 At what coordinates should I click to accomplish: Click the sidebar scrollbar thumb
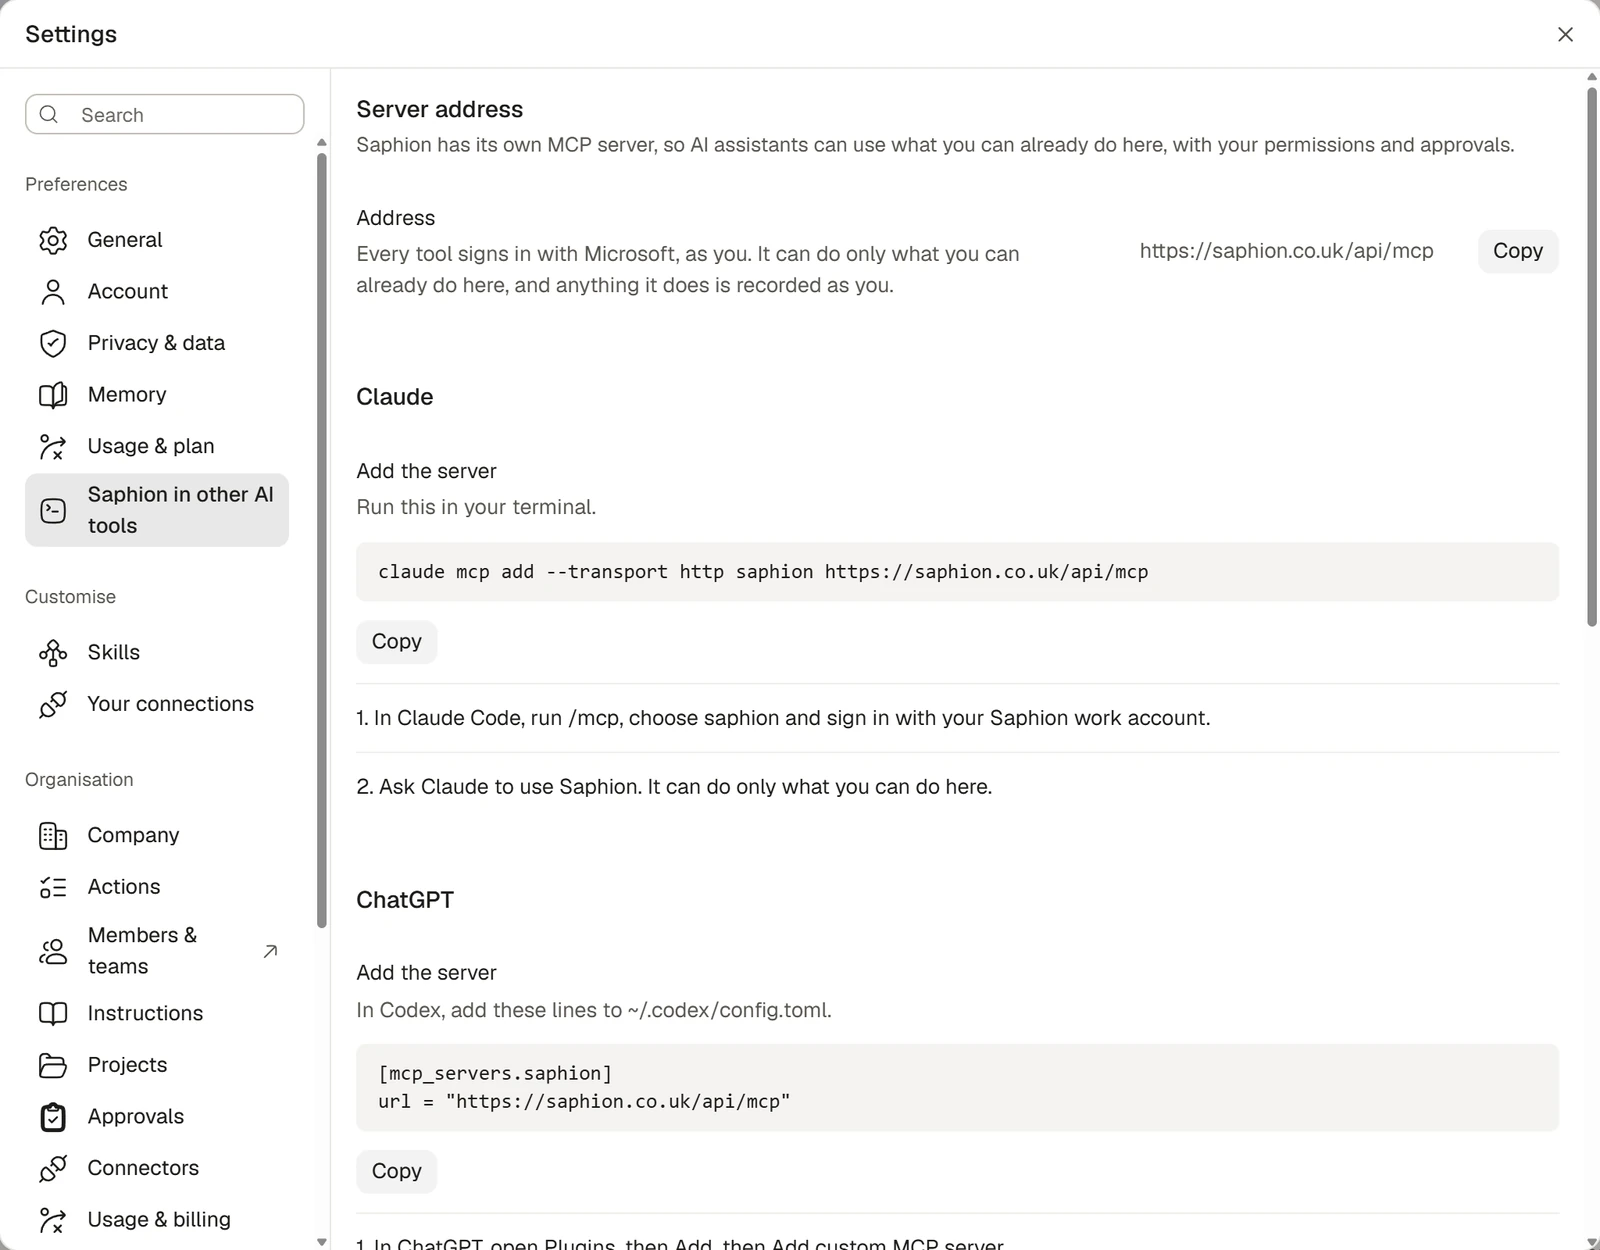click(322, 540)
